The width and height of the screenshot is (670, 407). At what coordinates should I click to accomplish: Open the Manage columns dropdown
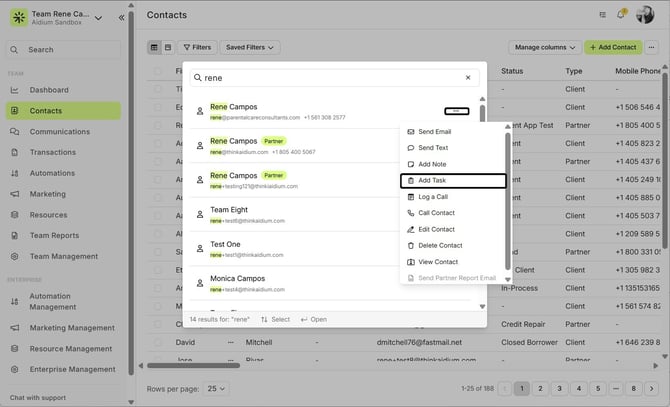[x=544, y=47]
